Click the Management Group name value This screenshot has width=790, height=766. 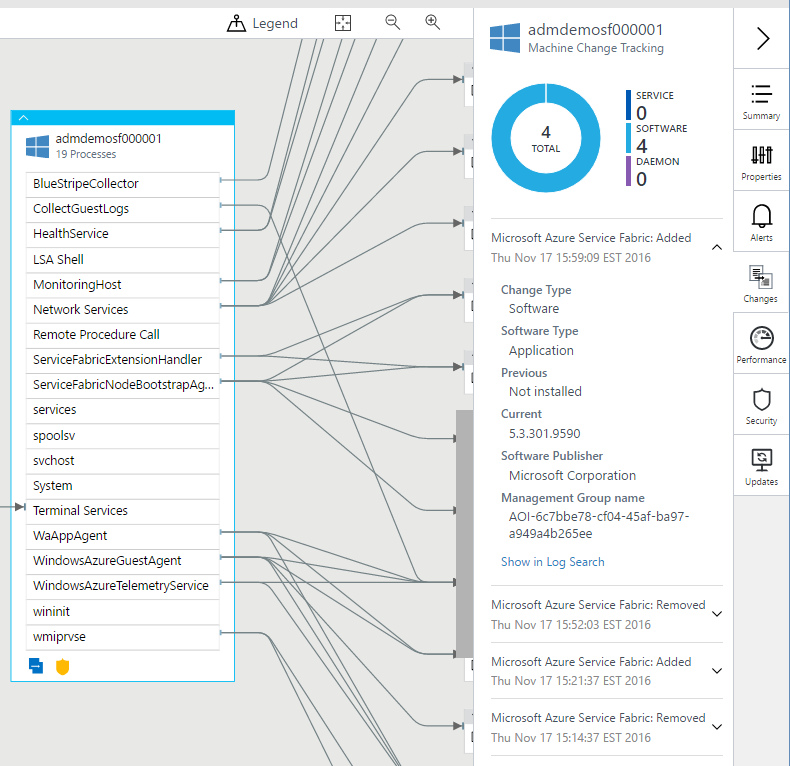(x=599, y=525)
